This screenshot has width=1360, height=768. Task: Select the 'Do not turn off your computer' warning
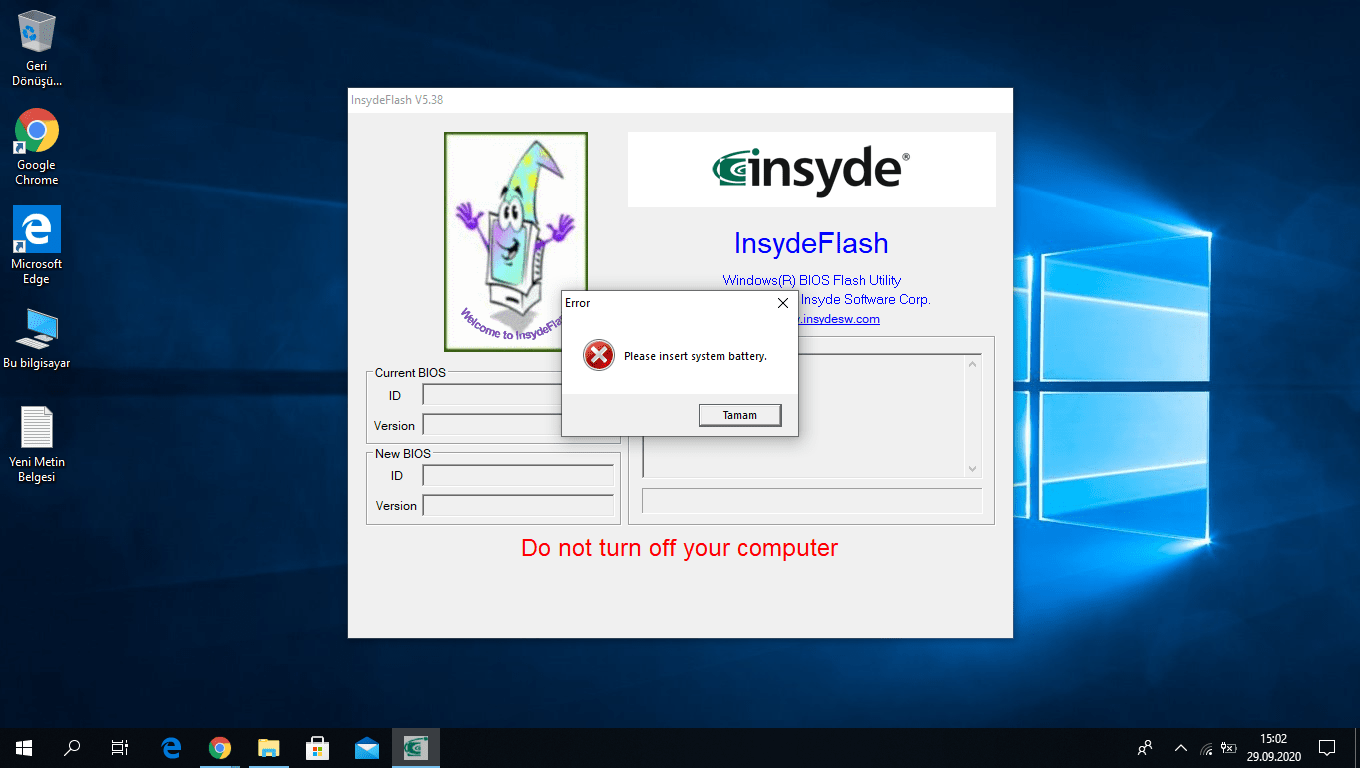(680, 548)
